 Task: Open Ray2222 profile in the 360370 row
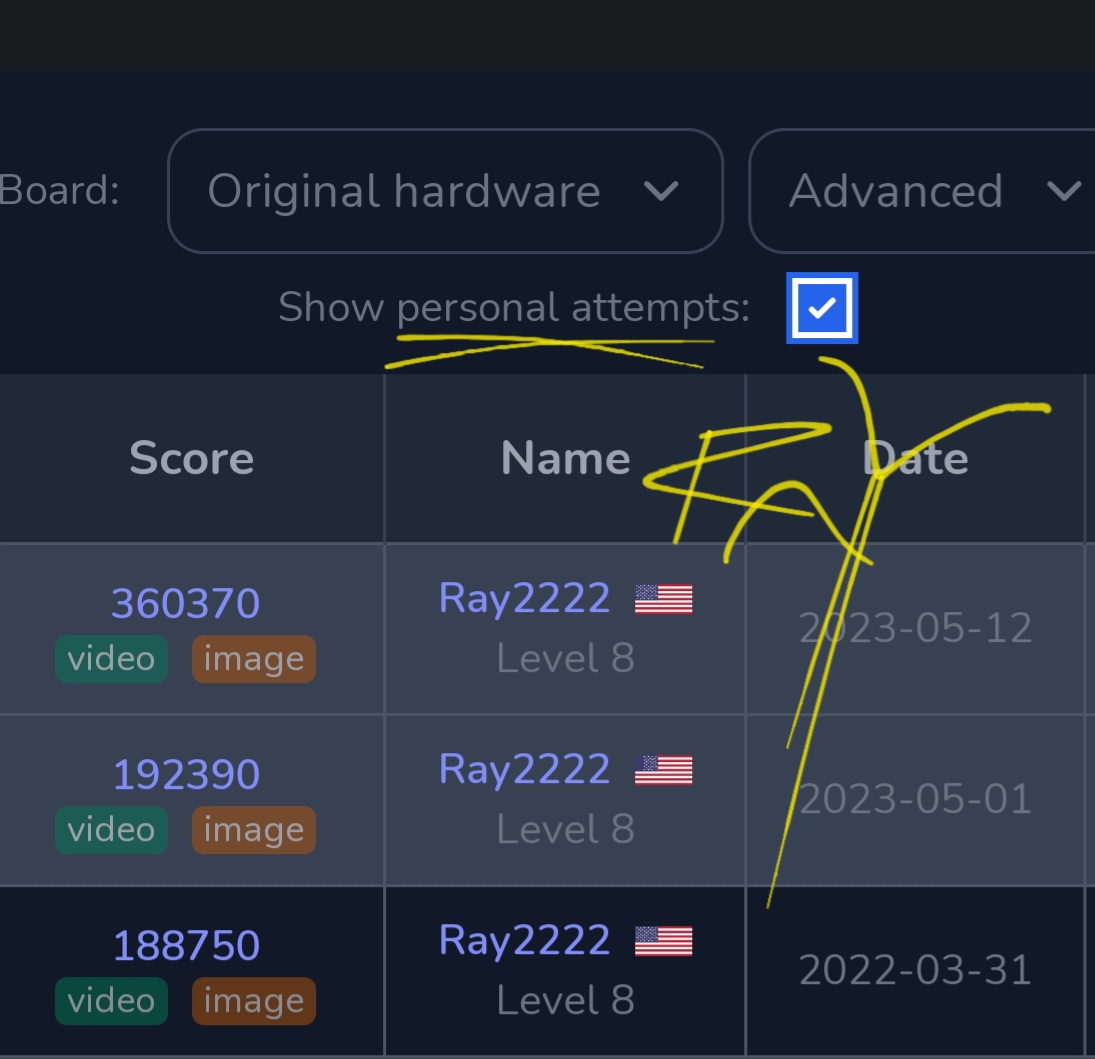click(x=524, y=598)
